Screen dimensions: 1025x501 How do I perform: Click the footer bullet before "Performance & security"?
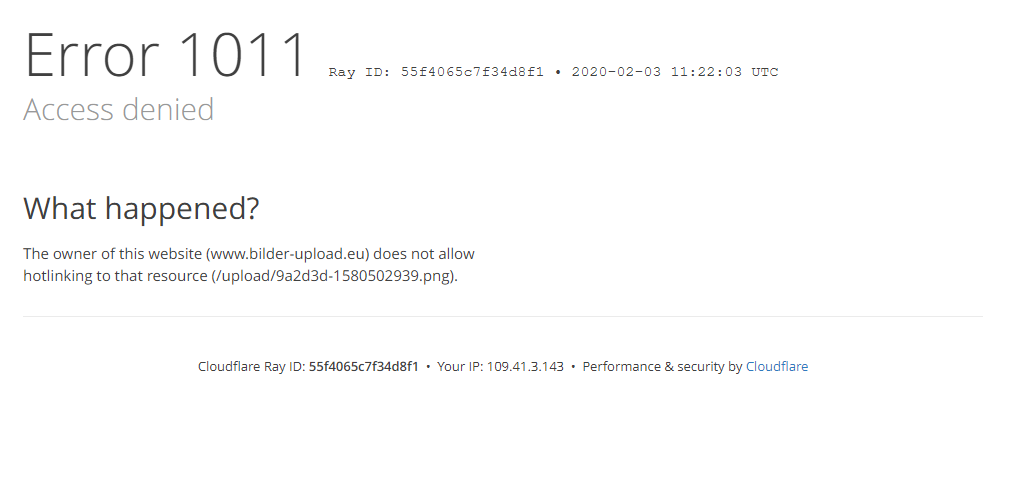point(573,367)
